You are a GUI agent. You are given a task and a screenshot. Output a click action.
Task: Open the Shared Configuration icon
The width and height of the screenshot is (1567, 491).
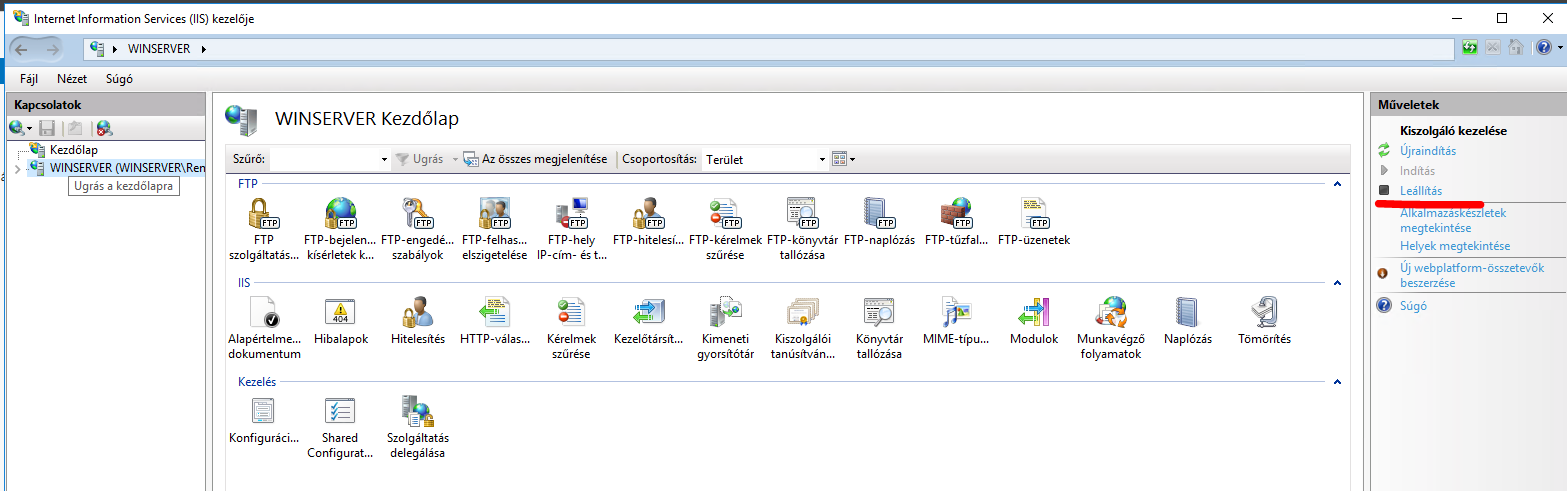[340, 411]
